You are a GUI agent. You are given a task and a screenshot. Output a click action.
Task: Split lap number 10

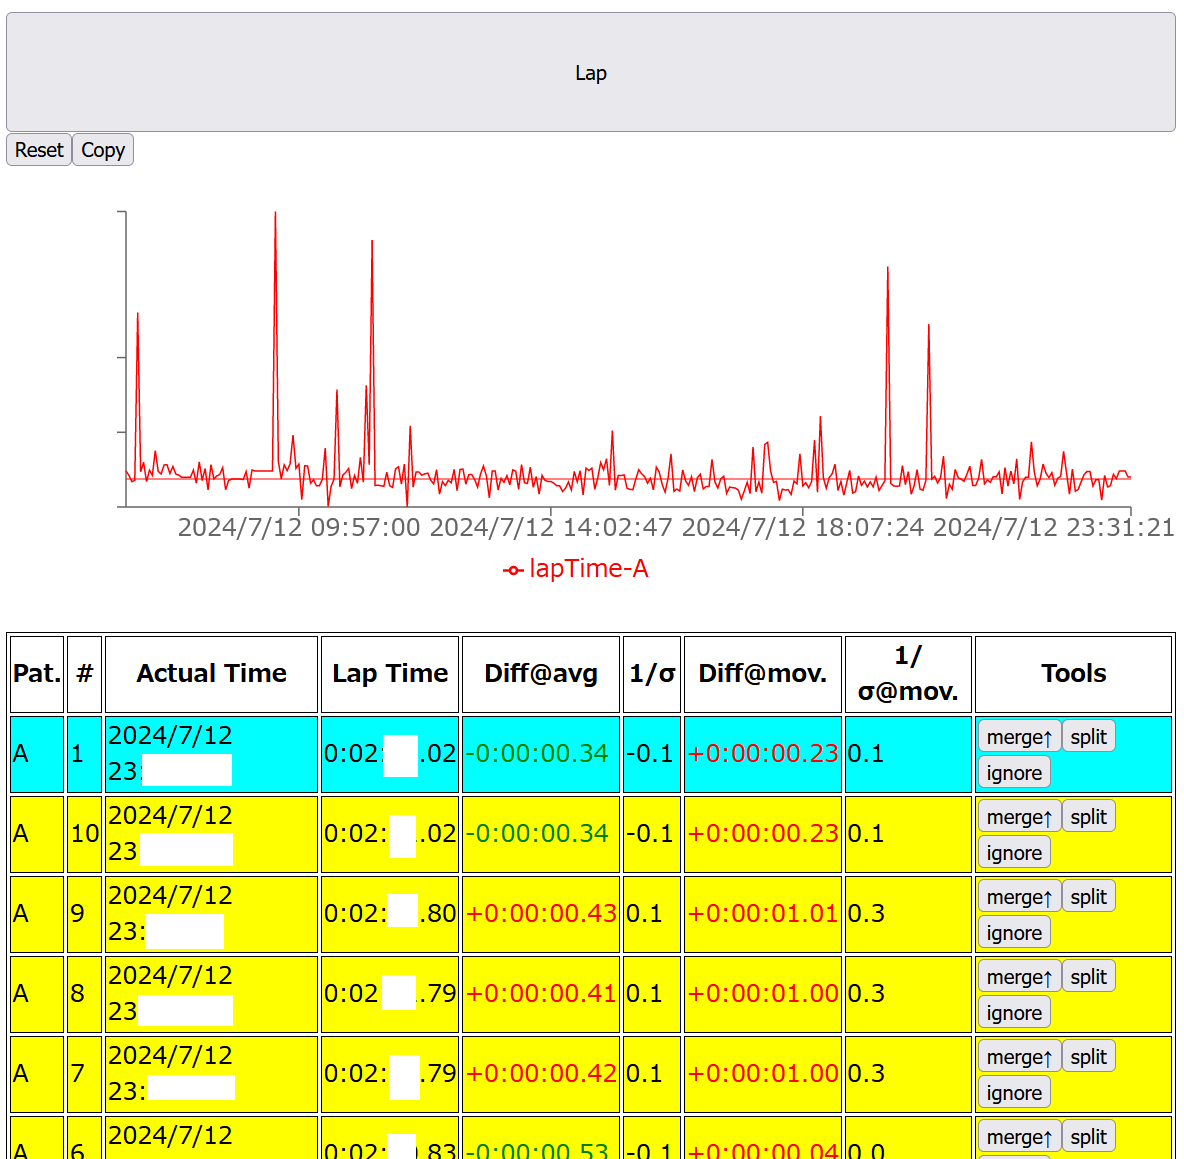[1088, 817]
